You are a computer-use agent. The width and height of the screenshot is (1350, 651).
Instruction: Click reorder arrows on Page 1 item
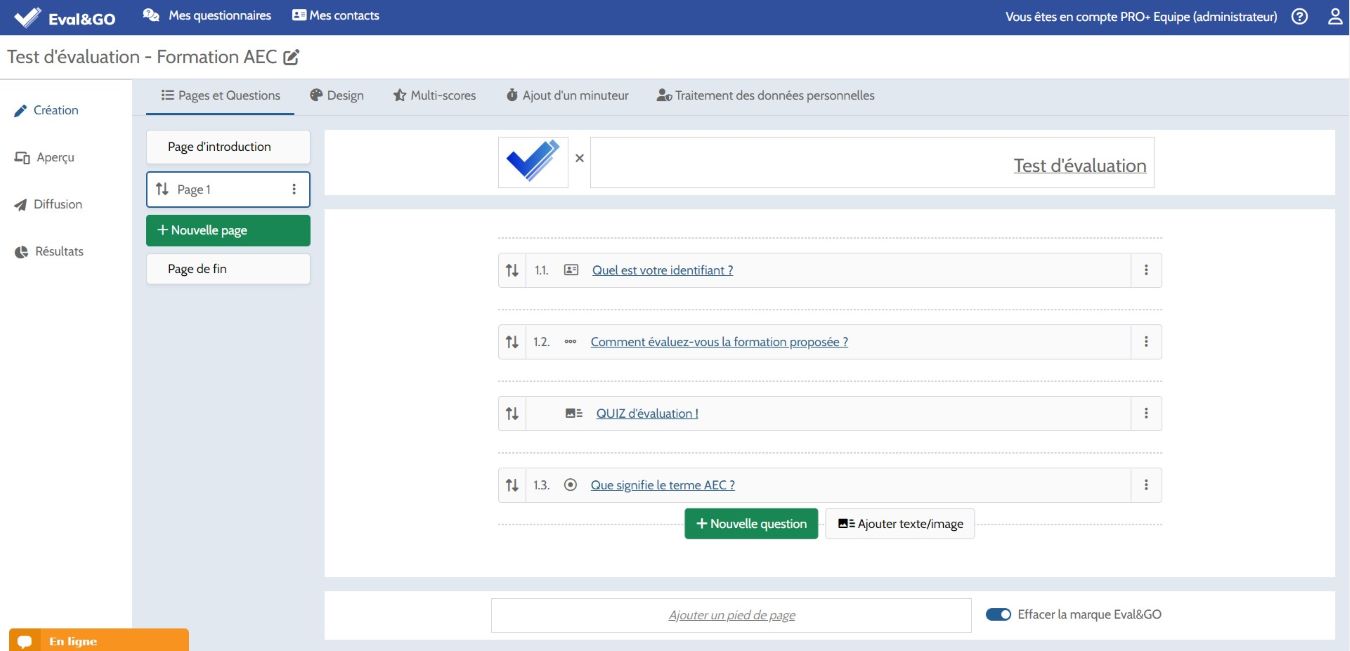(162, 189)
